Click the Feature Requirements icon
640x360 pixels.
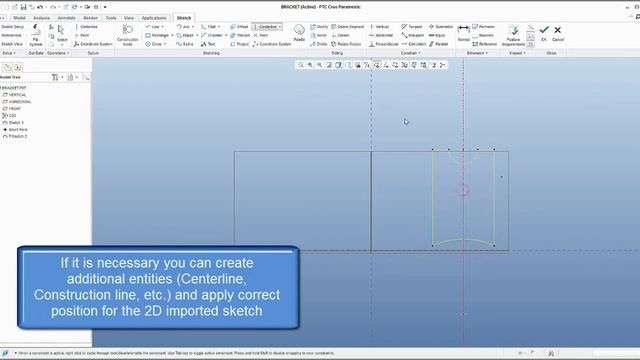pos(513,35)
